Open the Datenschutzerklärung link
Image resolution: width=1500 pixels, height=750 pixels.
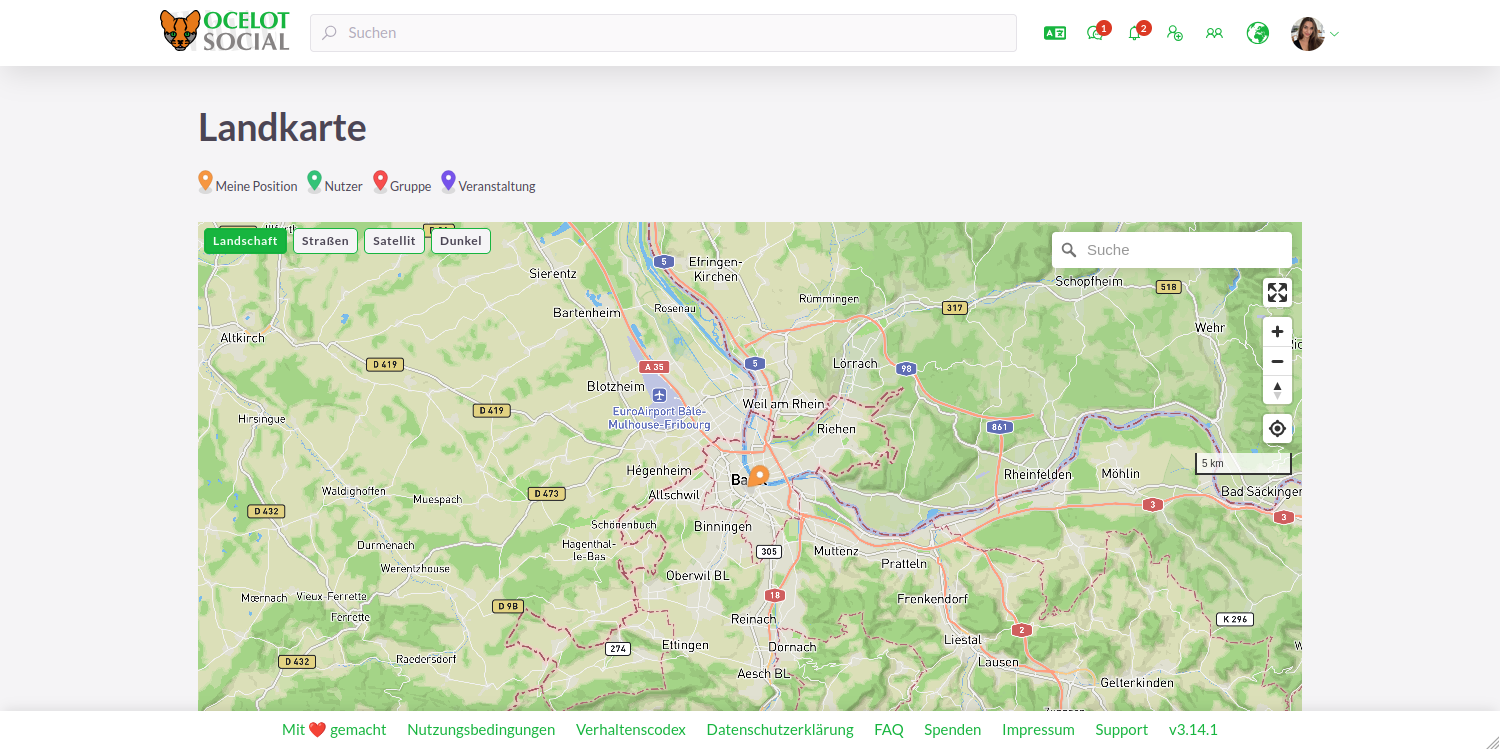780,729
